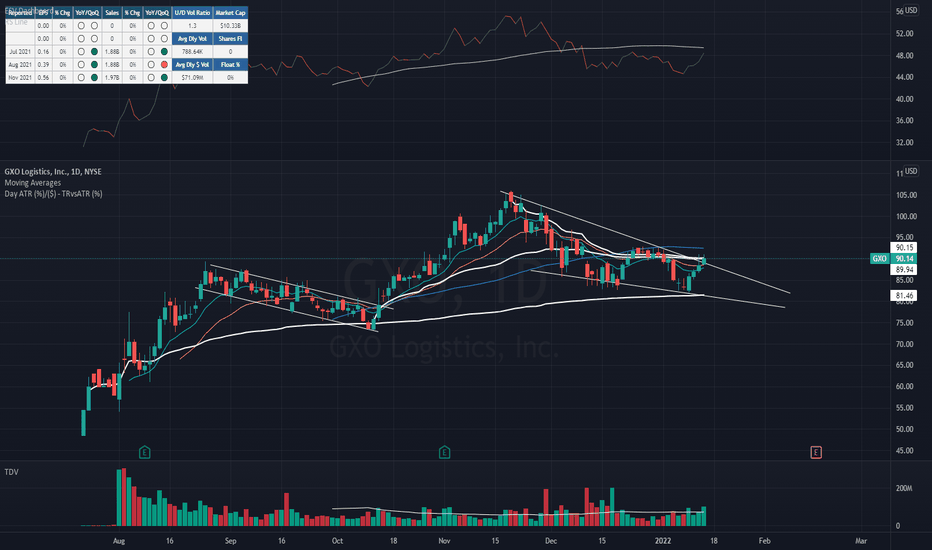Select the Moving Averages indicator legend
The height and width of the screenshot is (550, 932).
pyautogui.click(x=33, y=183)
